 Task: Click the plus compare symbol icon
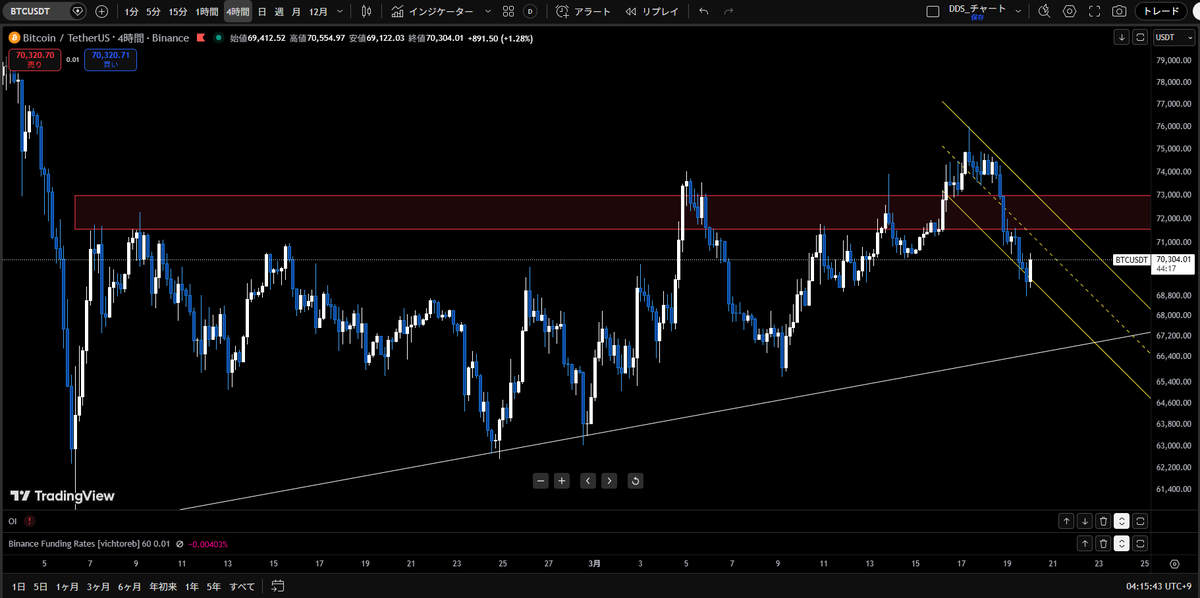pos(102,12)
